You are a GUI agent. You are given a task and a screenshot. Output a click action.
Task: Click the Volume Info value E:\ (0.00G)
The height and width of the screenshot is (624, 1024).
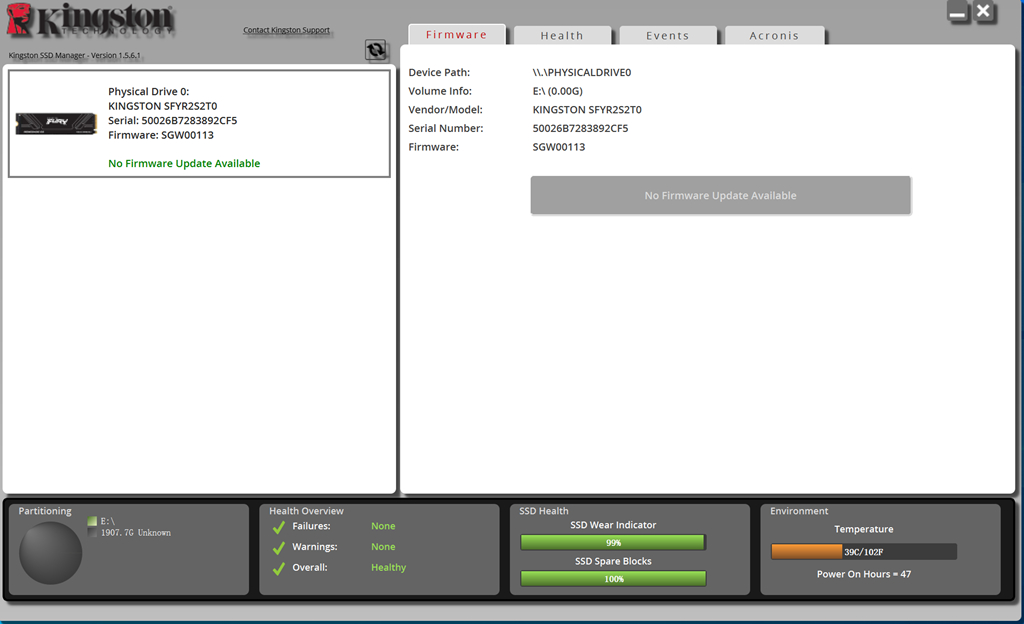(558, 91)
